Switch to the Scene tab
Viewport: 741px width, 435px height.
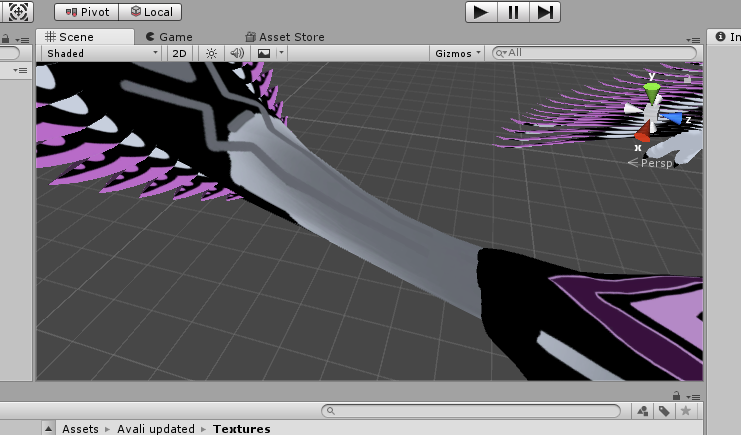tap(86, 37)
